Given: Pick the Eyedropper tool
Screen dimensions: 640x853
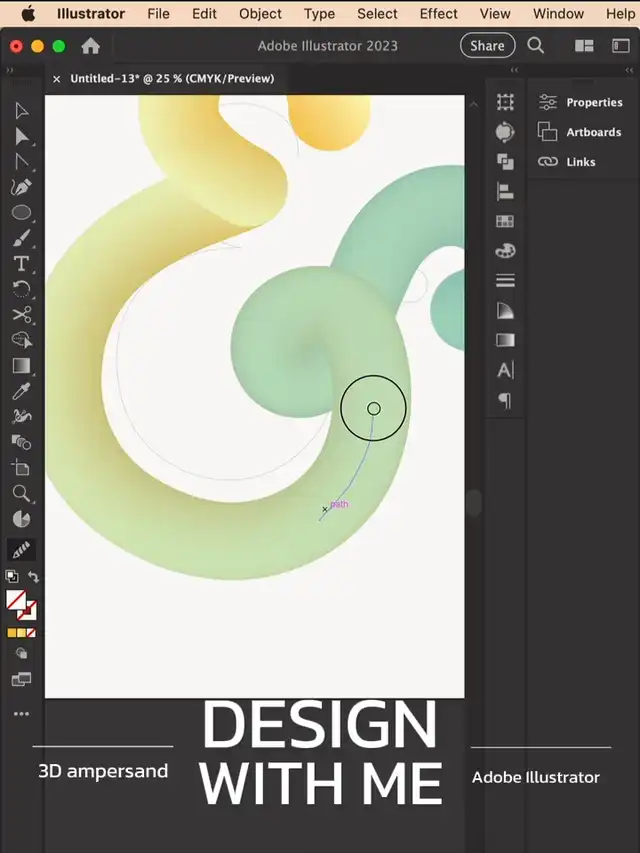Looking at the screenshot, I should (x=21, y=391).
